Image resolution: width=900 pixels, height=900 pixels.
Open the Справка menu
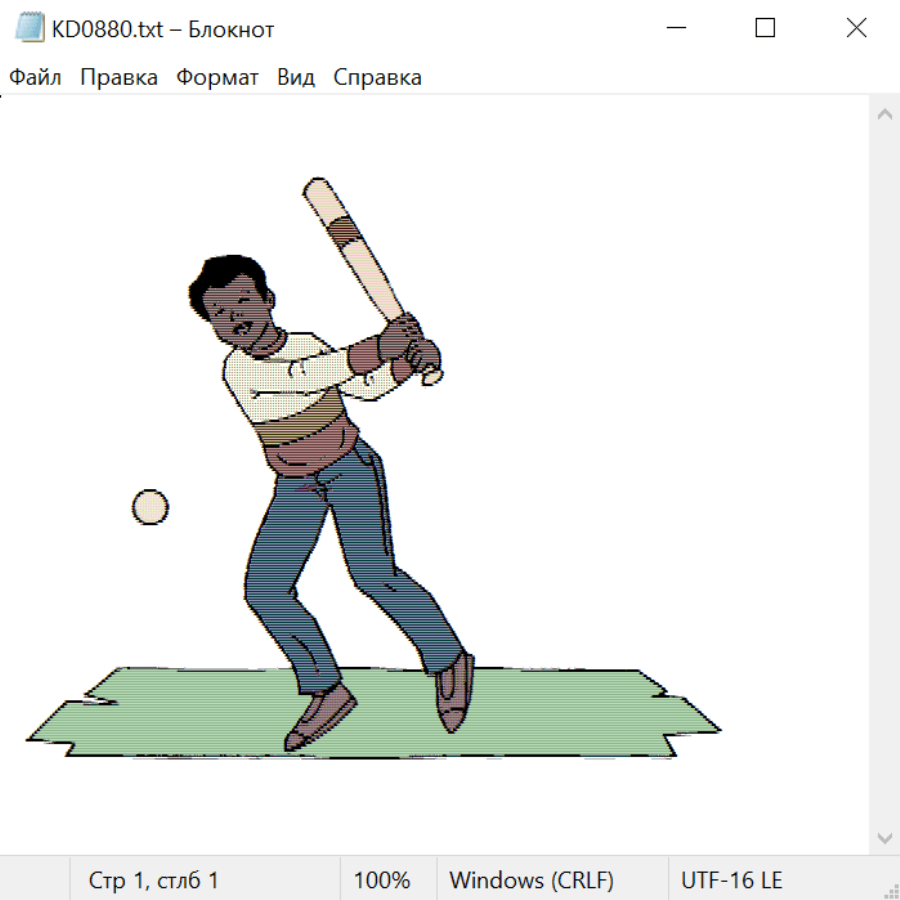click(x=377, y=78)
